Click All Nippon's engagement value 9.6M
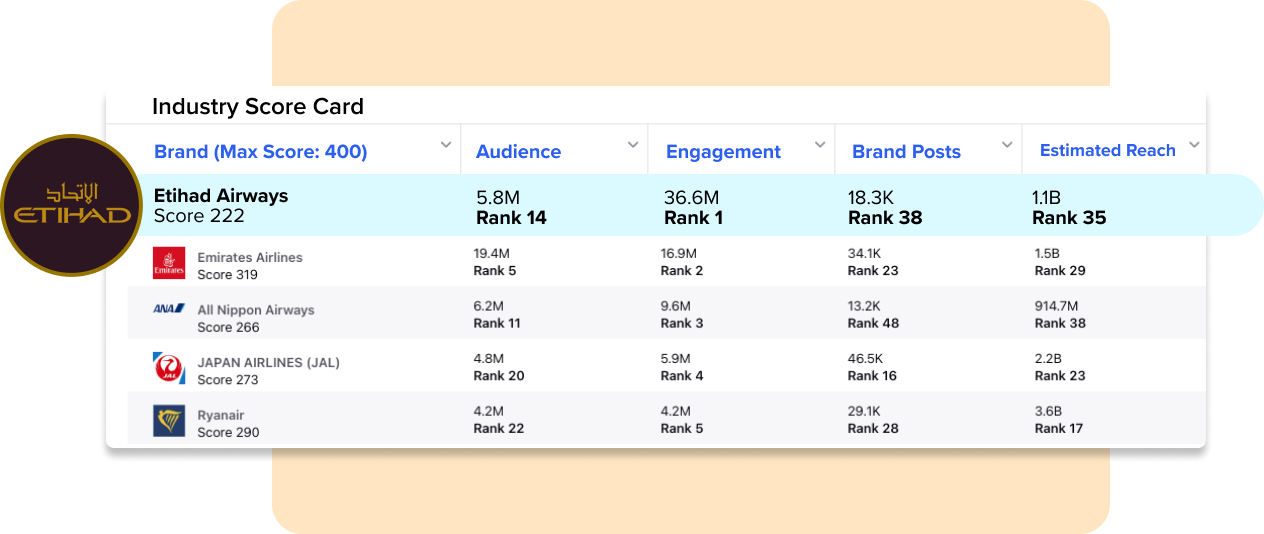 tap(676, 306)
